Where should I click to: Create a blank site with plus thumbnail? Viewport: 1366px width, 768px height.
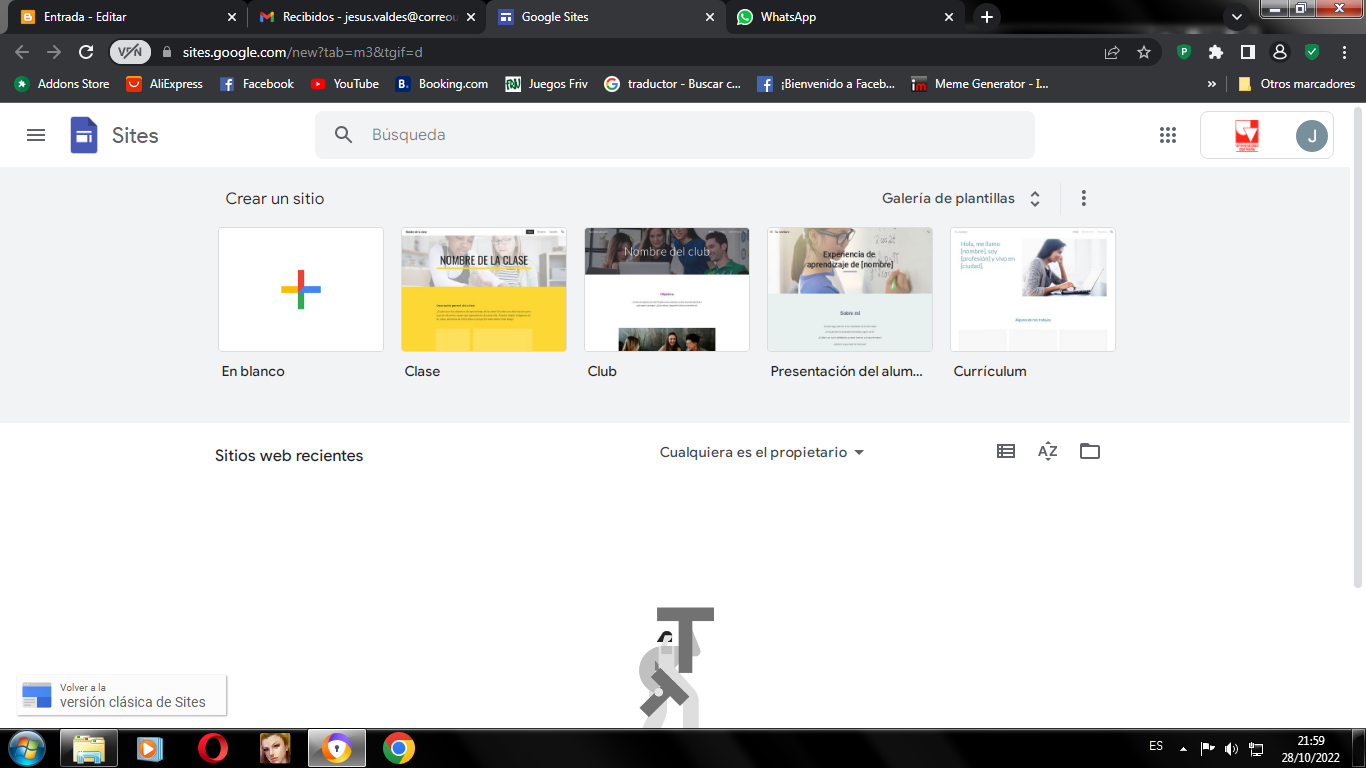pos(301,289)
